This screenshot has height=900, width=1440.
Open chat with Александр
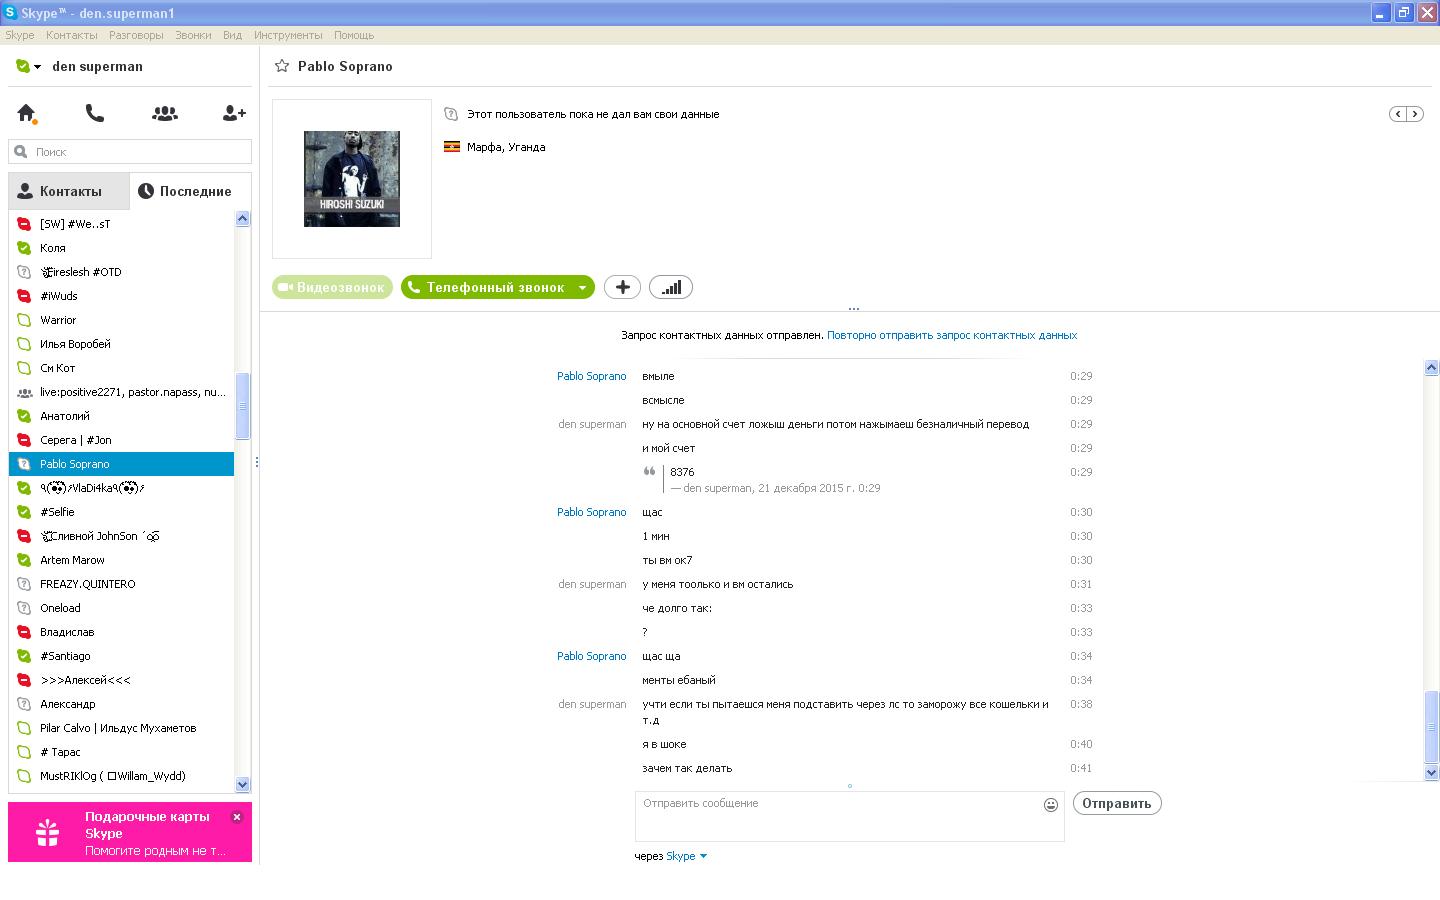121,704
